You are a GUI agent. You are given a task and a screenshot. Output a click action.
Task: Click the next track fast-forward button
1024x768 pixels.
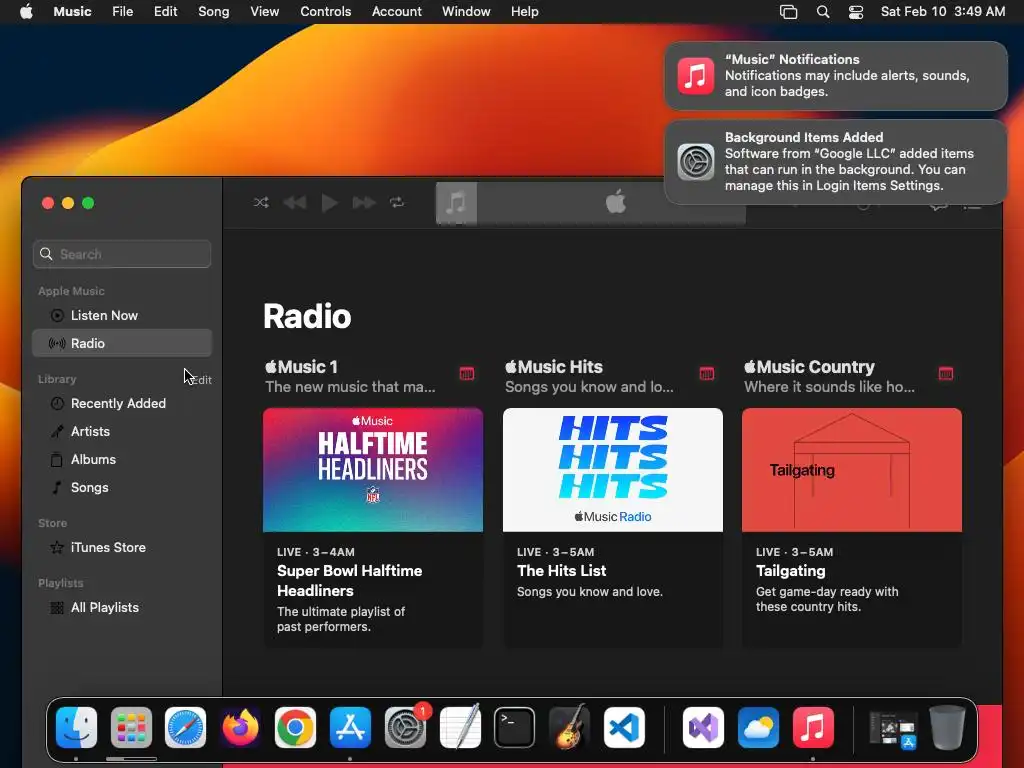pos(364,202)
